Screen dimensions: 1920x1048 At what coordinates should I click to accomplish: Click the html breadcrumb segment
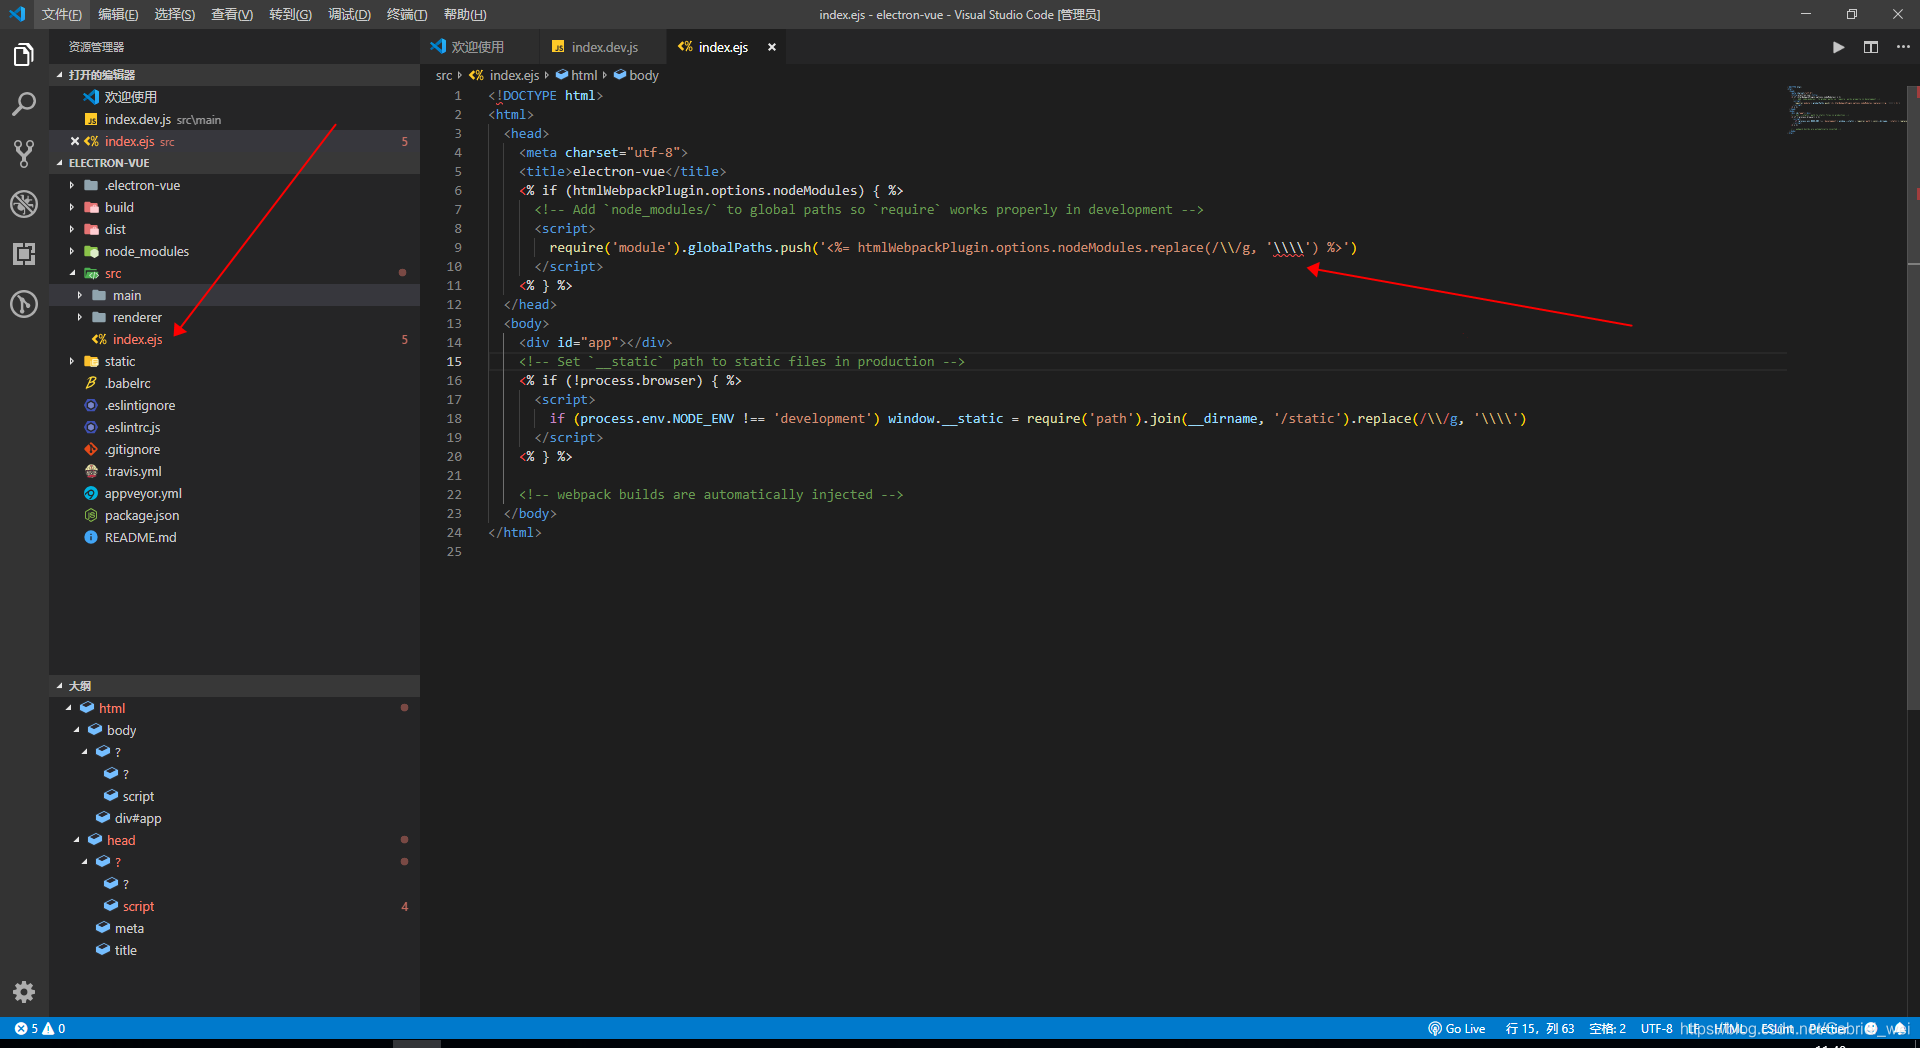[577, 75]
